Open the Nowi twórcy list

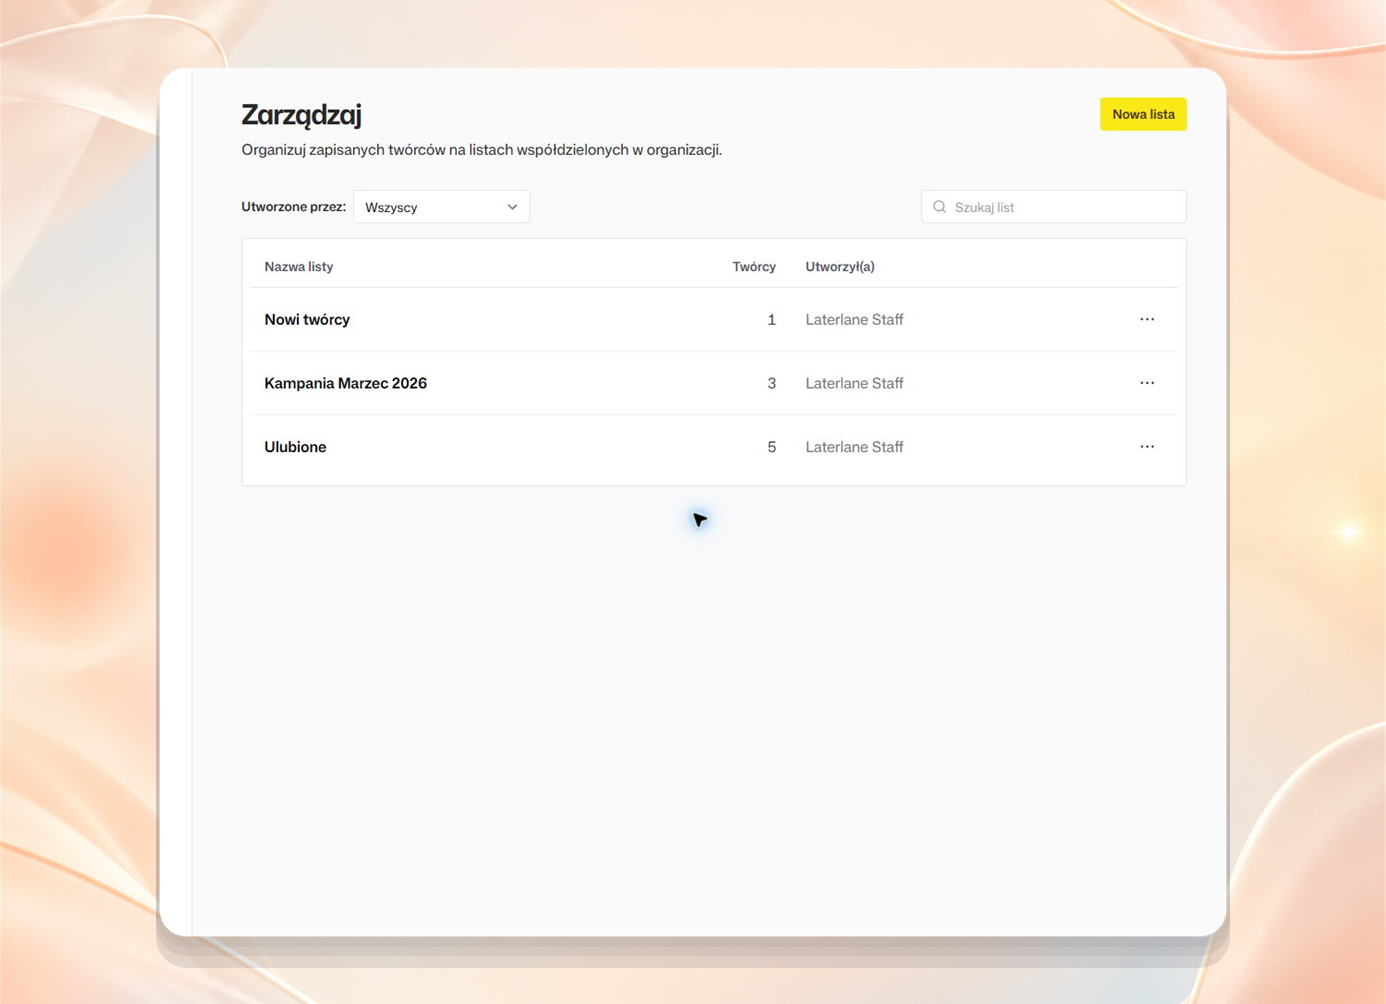pos(307,320)
